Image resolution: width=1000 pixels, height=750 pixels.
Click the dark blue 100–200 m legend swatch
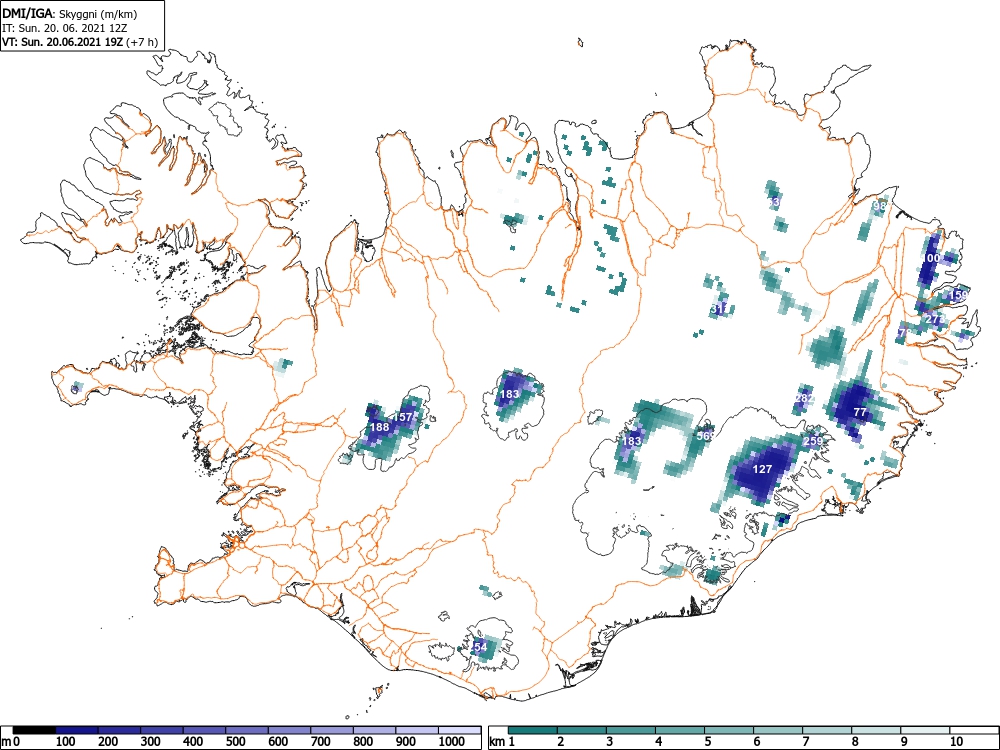(77, 730)
